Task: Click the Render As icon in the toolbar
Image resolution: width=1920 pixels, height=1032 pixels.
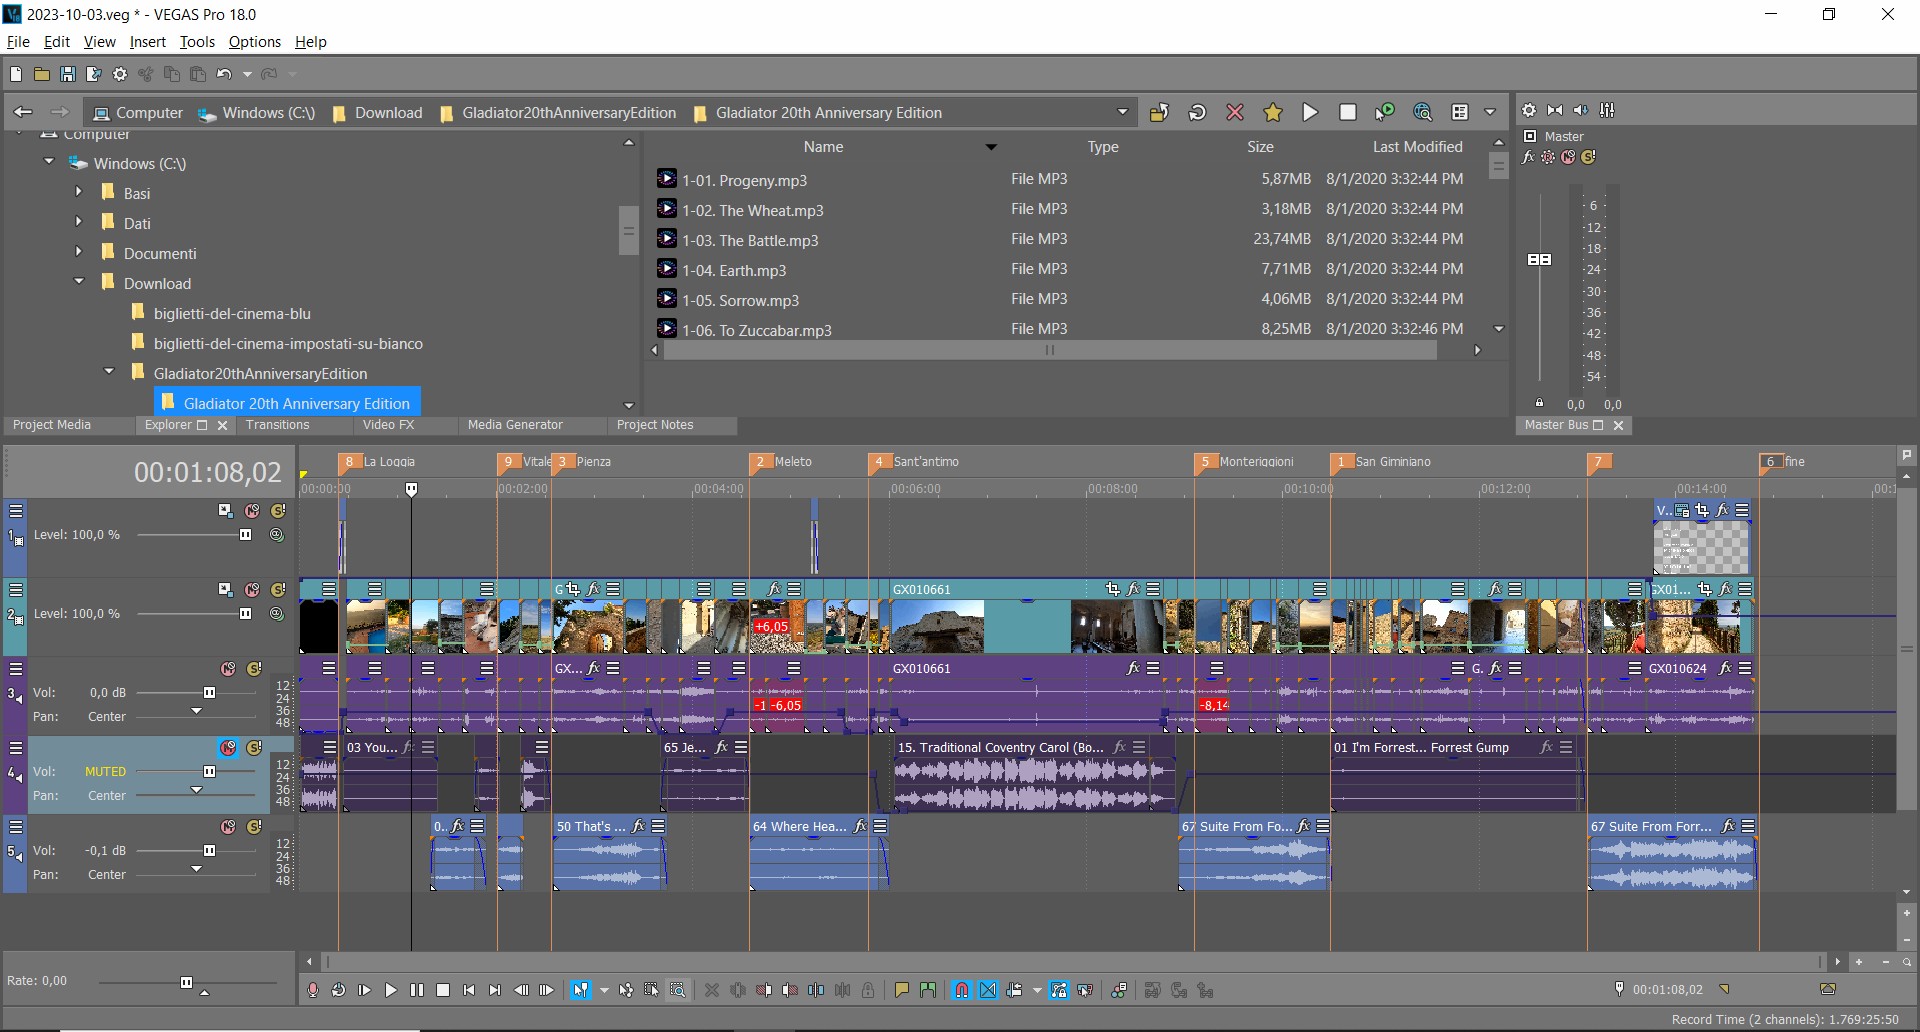Action: [x=94, y=74]
